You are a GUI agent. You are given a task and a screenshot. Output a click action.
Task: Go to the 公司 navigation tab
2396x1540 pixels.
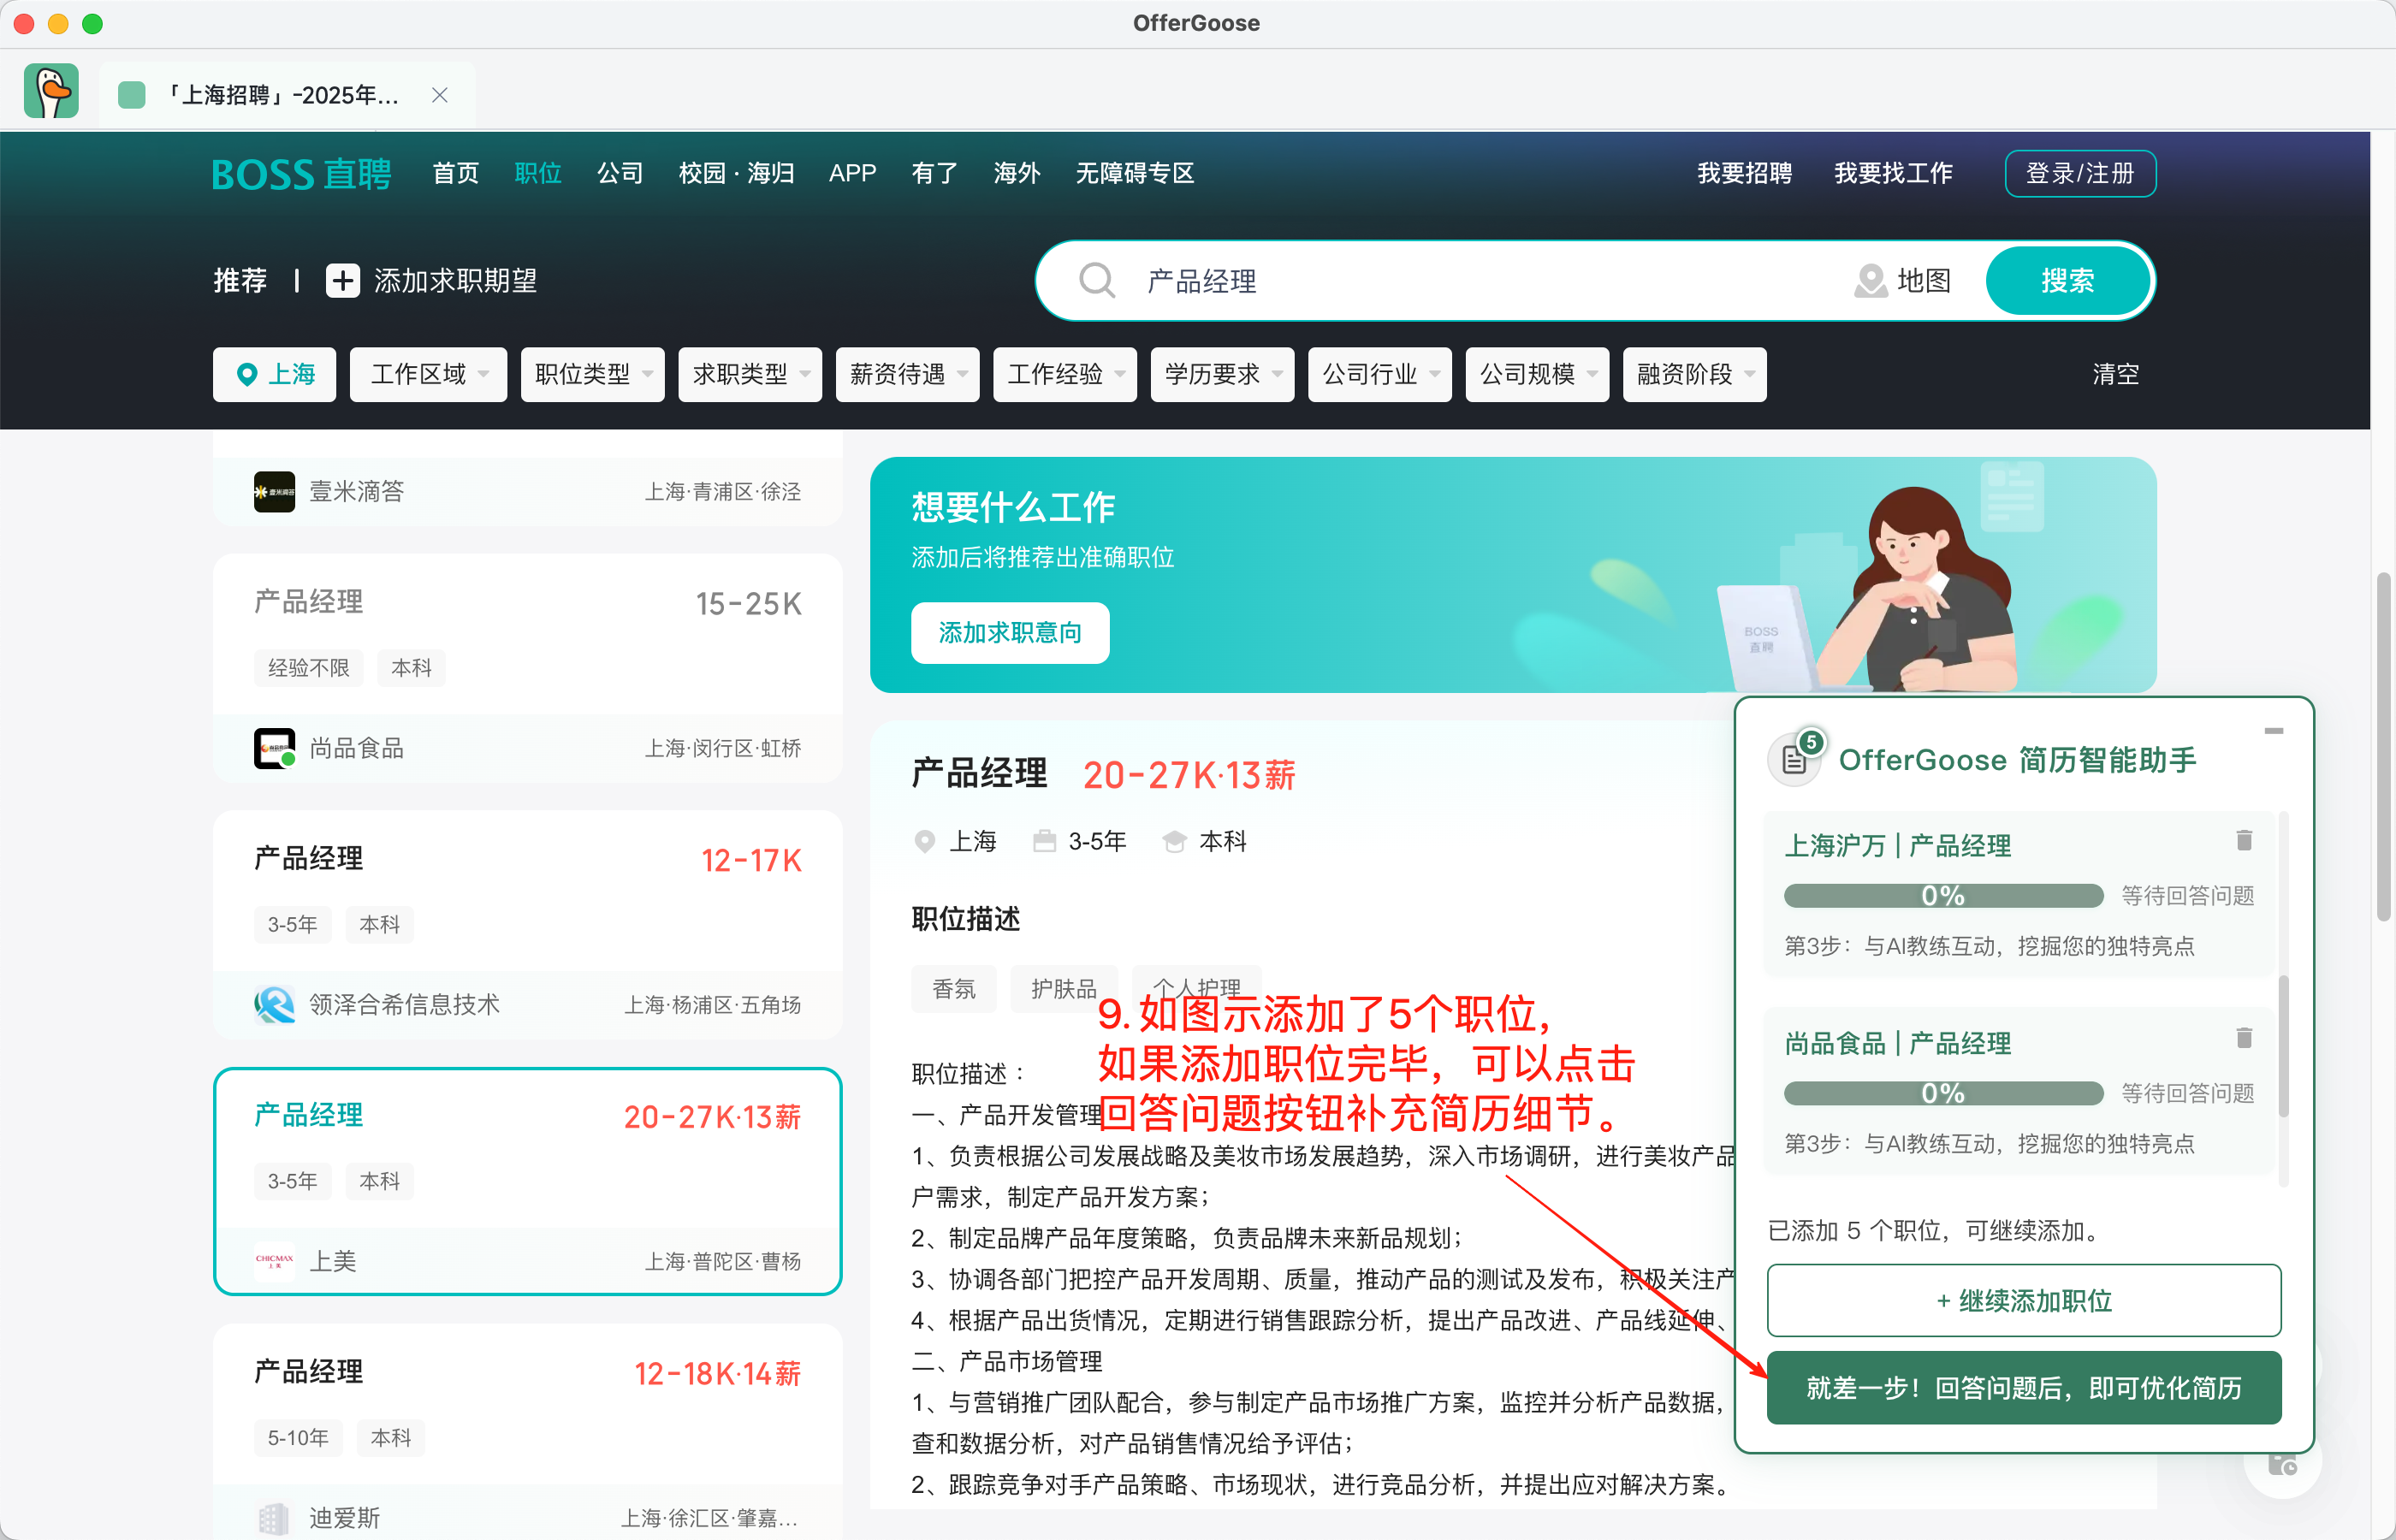point(619,174)
